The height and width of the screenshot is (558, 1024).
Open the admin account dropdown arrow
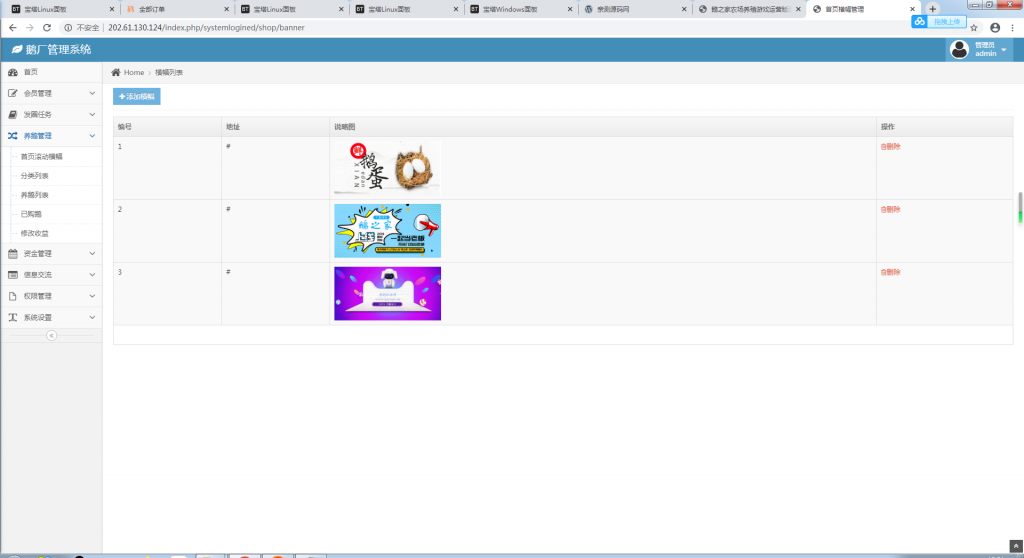[1004, 49]
